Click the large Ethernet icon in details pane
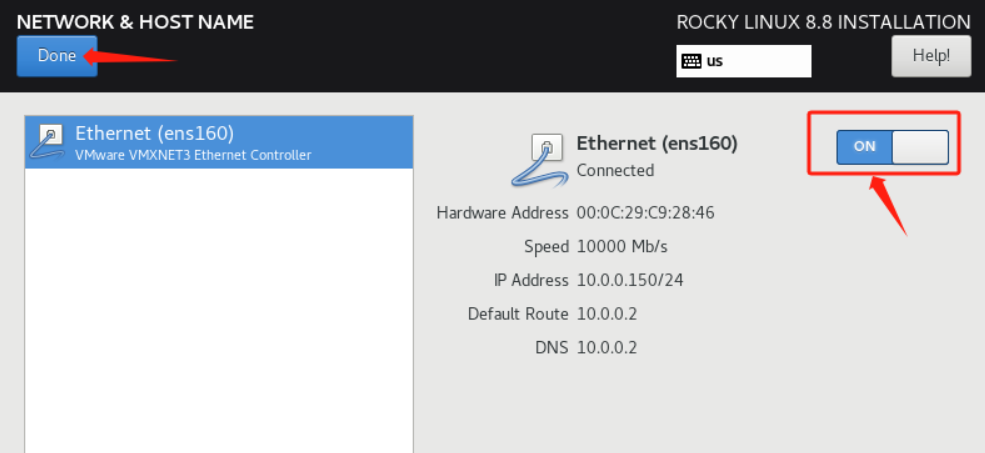Image resolution: width=985 pixels, height=453 pixels. pyautogui.click(x=541, y=159)
